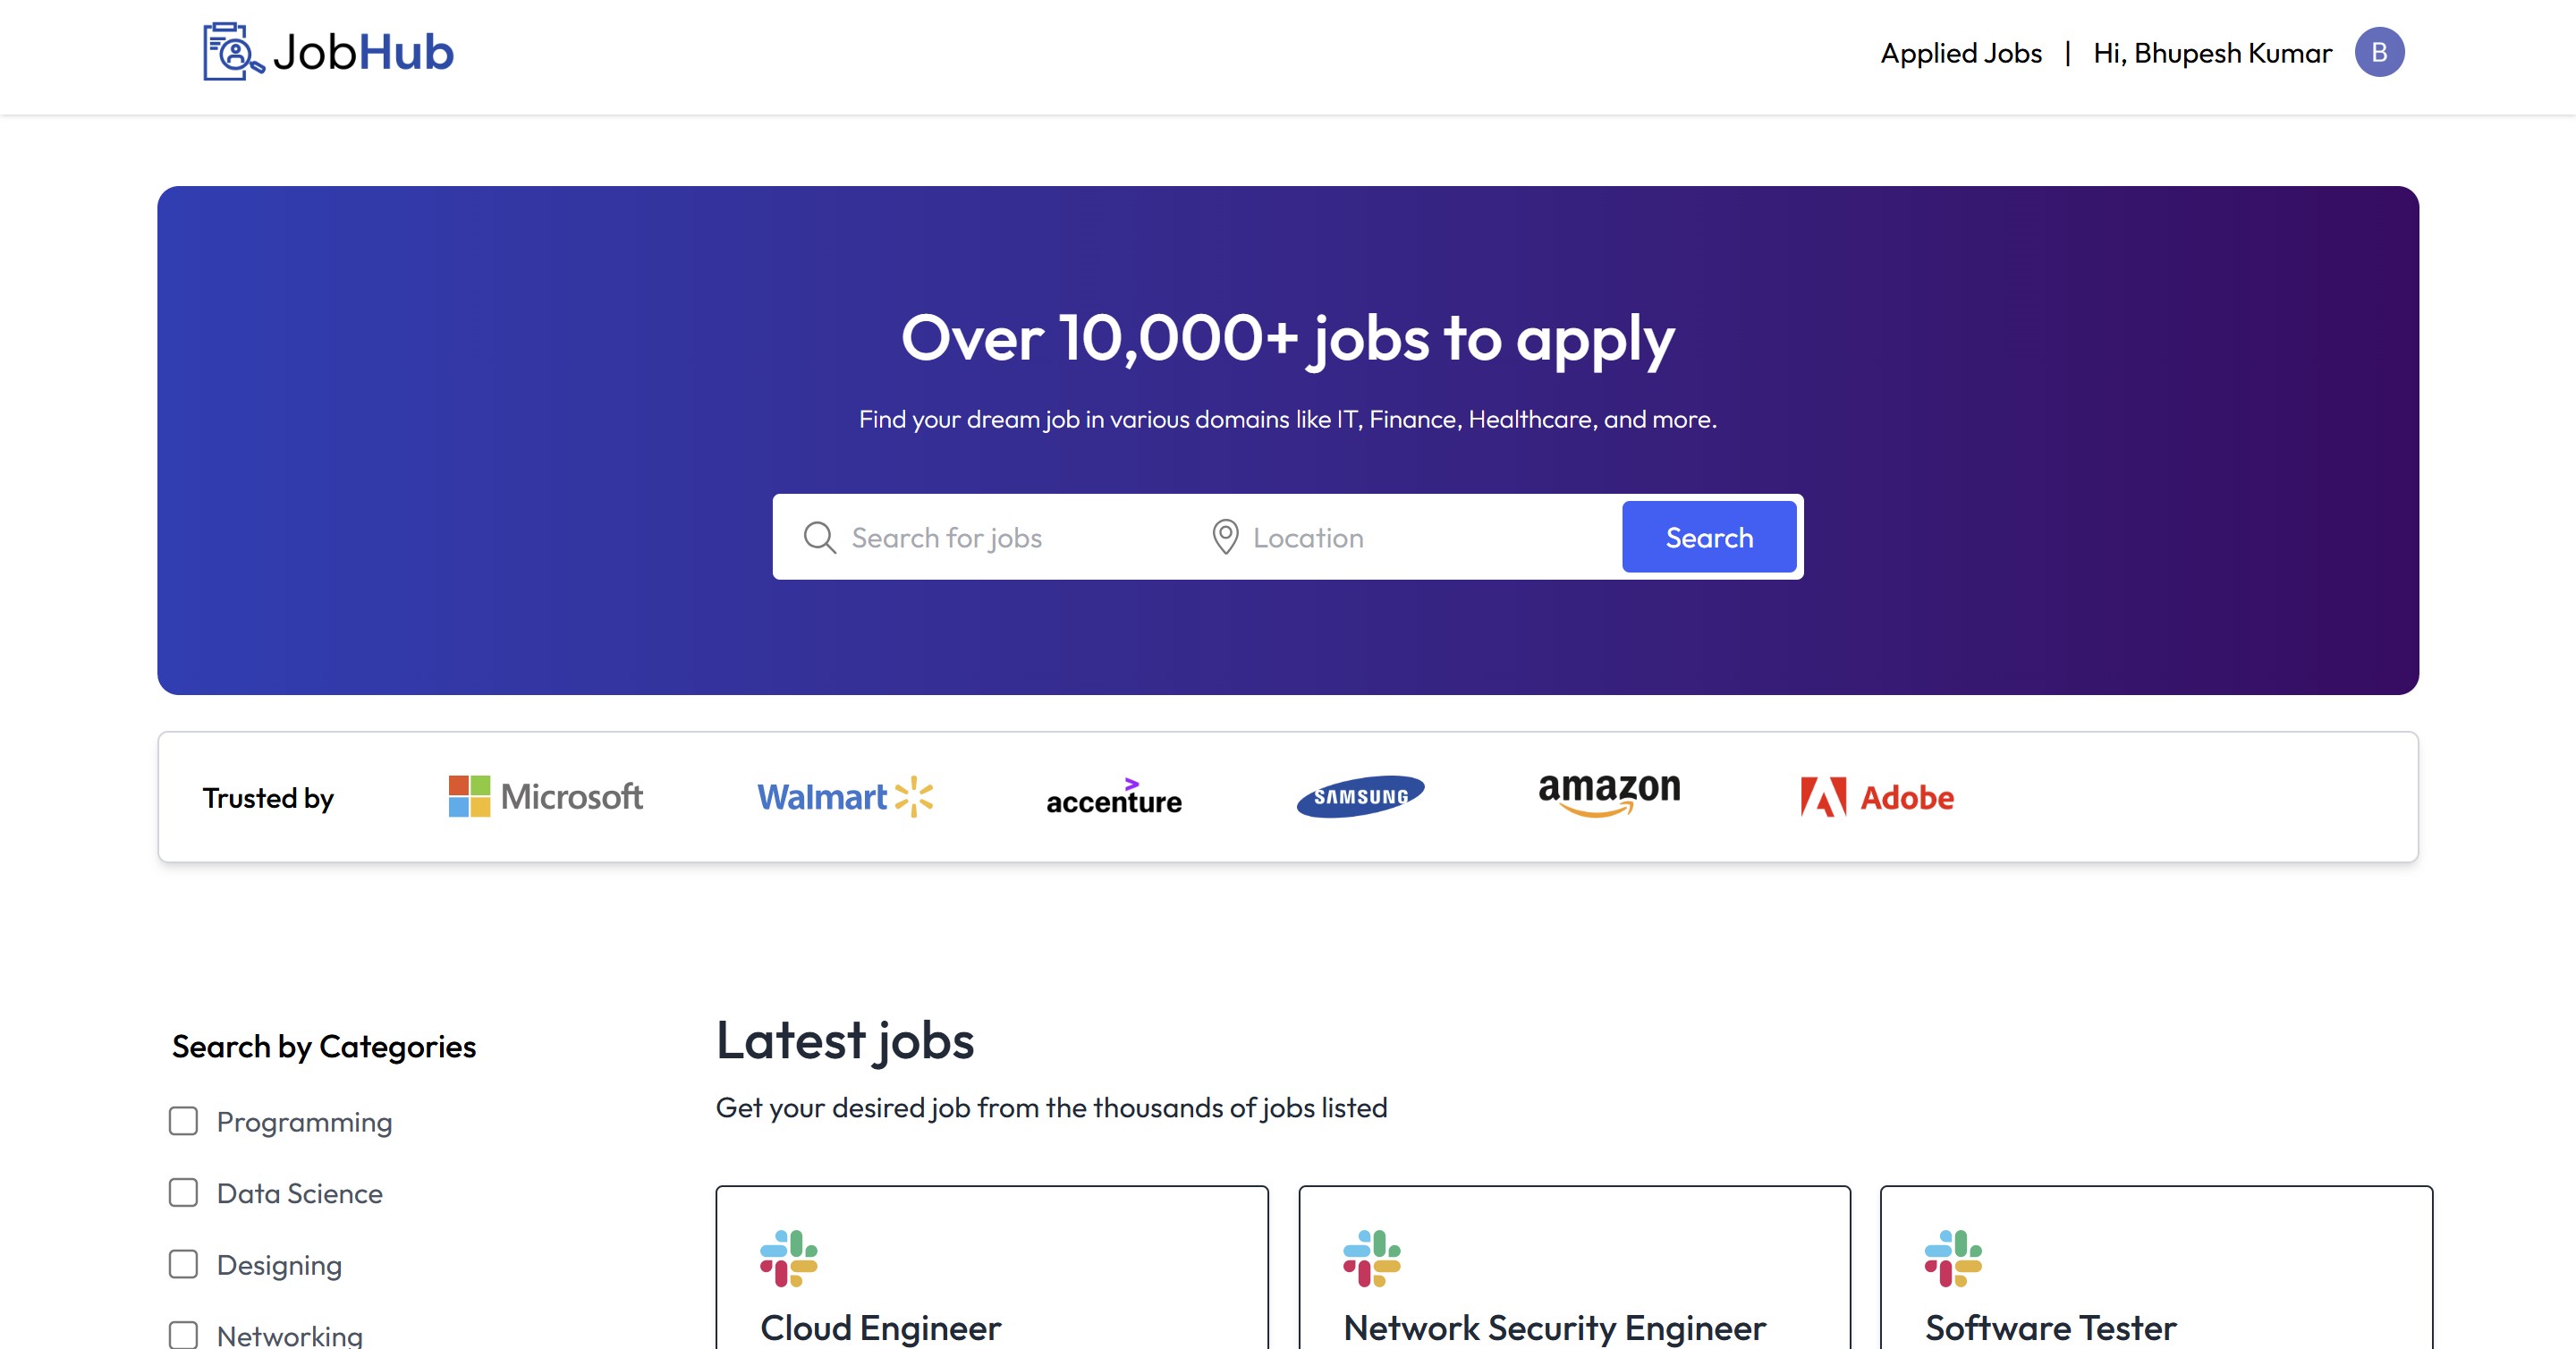Image resolution: width=2576 pixels, height=1349 pixels.
Task: Check the Data Science category
Action: [x=184, y=1193]
